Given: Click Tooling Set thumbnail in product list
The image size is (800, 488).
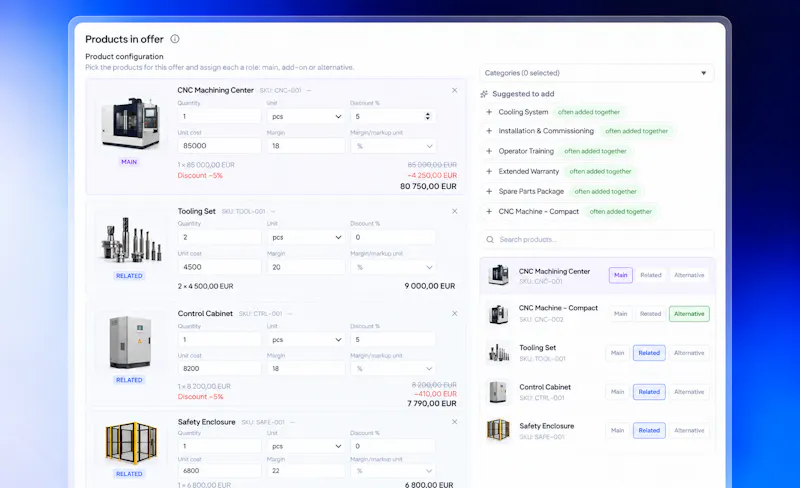Looking at the screenshot, I should click(498, 352).
